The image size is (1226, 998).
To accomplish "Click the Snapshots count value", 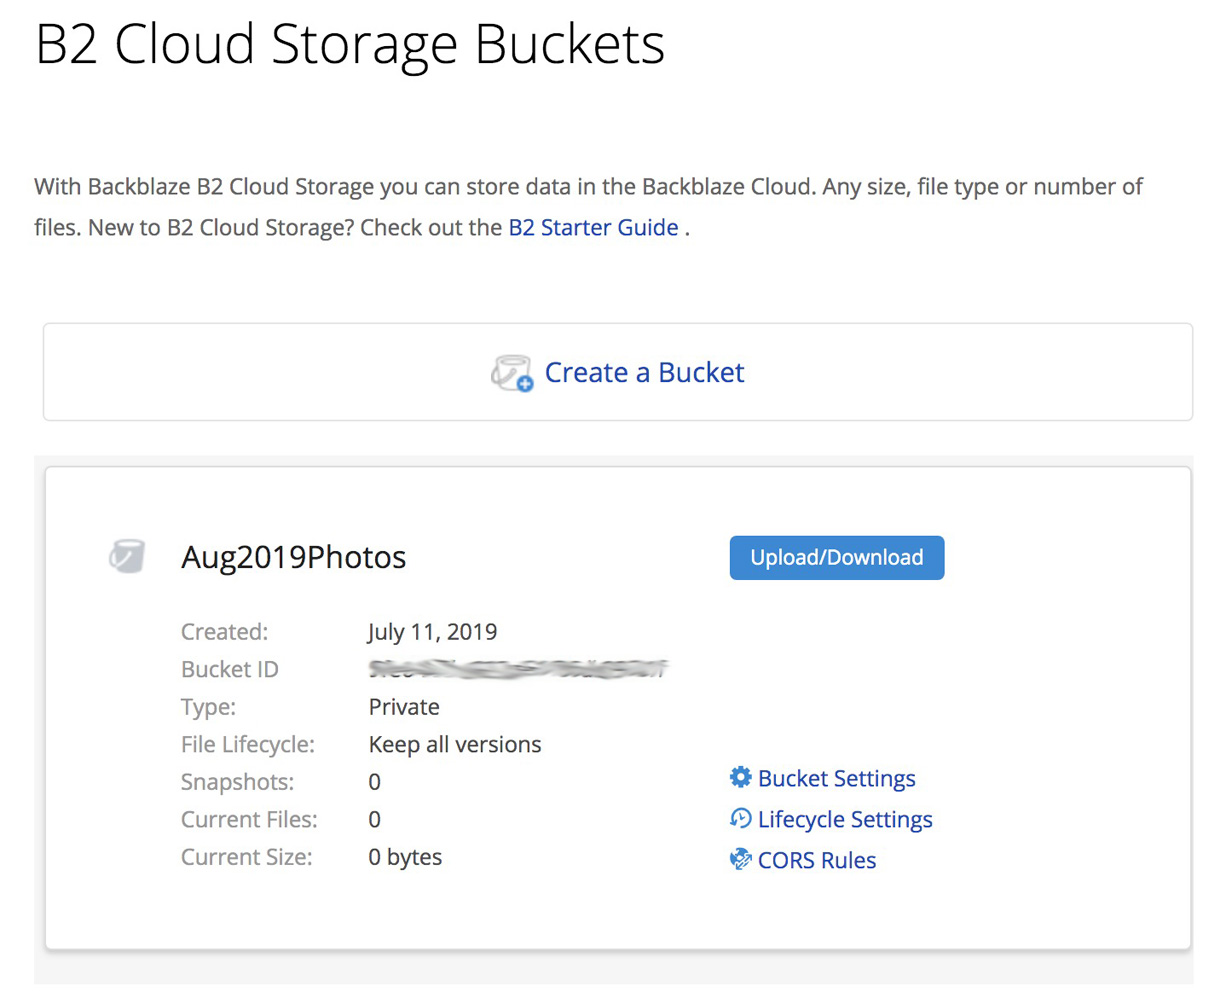I will 374,782.
